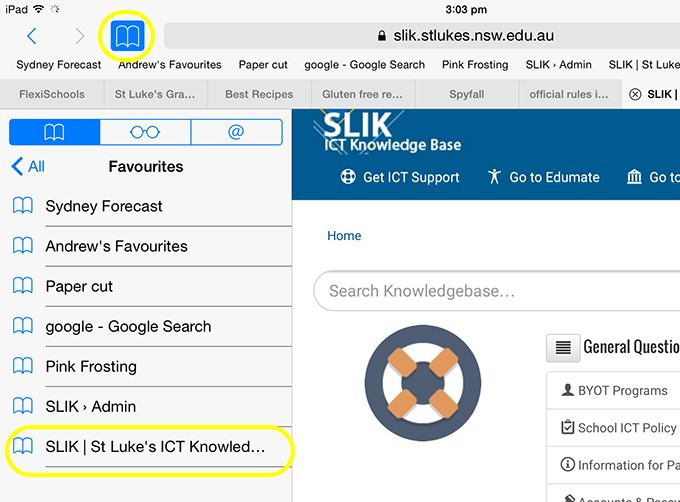Close the current SLIK tab
The width and height of the screenshot is (680, 502).
point(635,95)
